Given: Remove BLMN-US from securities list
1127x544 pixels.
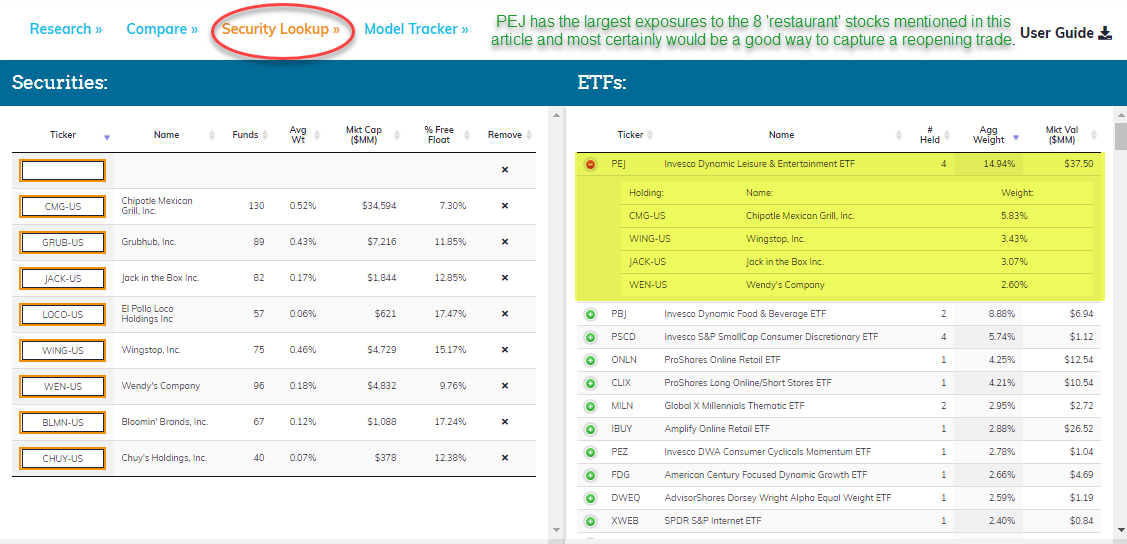Looking at the screenshot, I should coord(505,422).
